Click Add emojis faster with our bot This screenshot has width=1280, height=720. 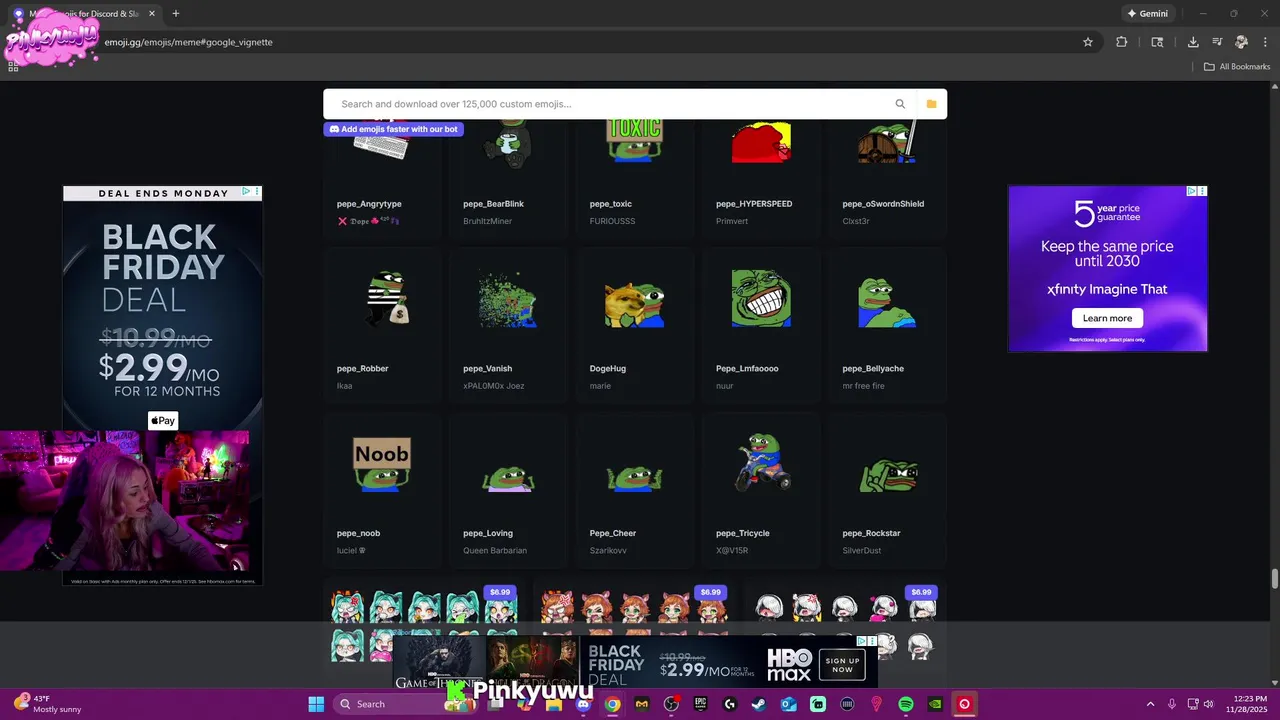click(393, 129)
